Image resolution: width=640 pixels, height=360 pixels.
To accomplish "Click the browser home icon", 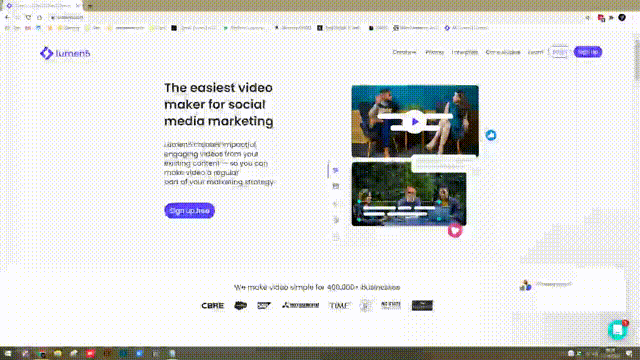I will (x=40, y=18).
